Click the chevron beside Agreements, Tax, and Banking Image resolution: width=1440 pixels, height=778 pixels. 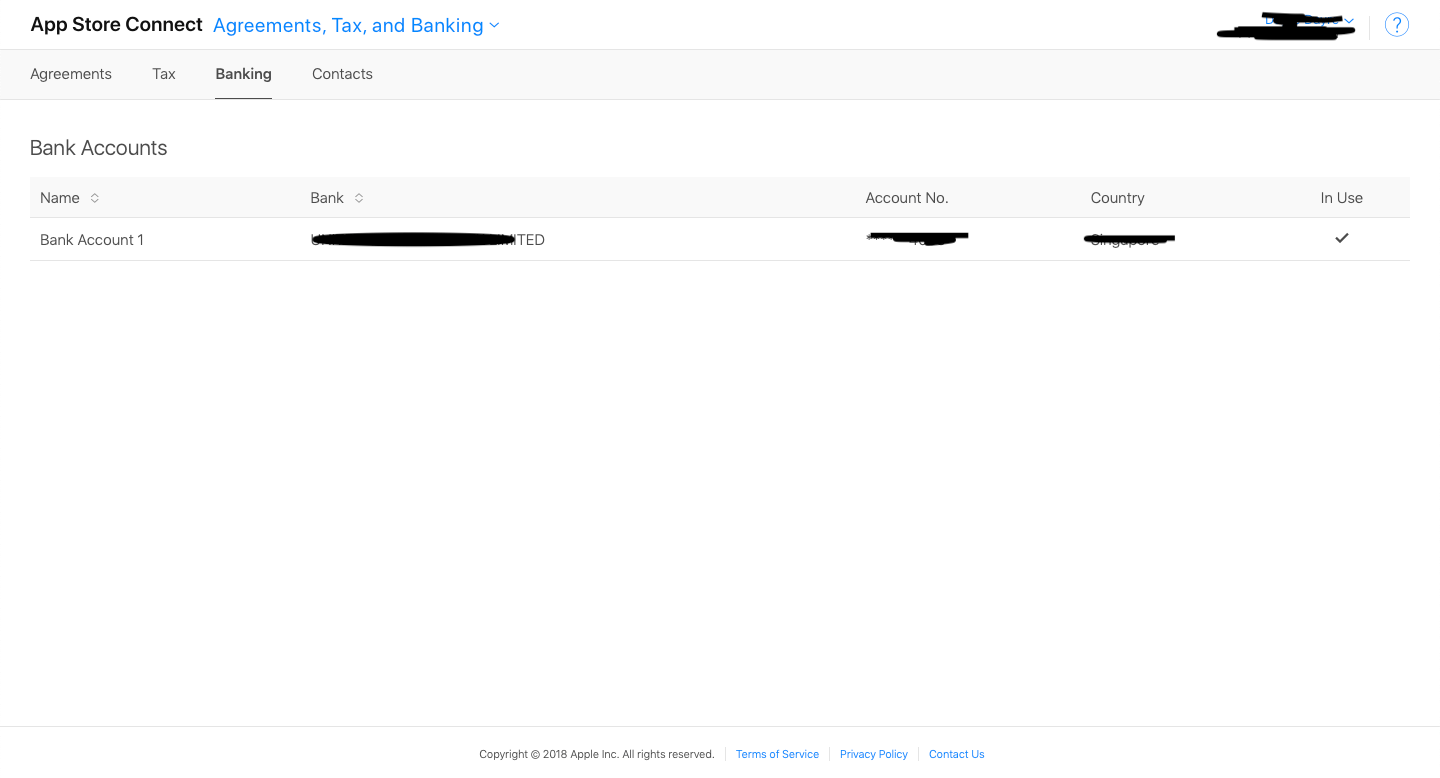coord(494,25)
